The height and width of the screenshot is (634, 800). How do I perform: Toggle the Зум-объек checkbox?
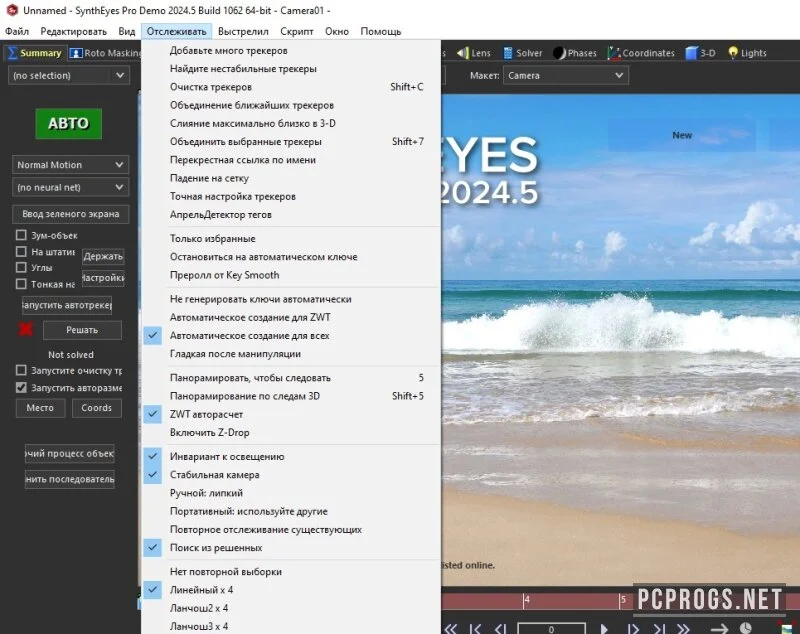point(21,235)
